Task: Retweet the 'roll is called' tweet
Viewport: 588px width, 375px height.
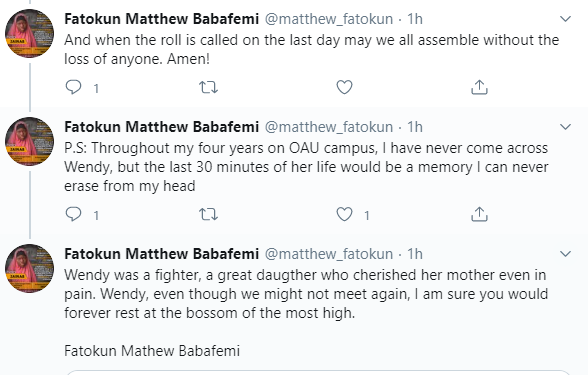Action: tap(208, 87)
